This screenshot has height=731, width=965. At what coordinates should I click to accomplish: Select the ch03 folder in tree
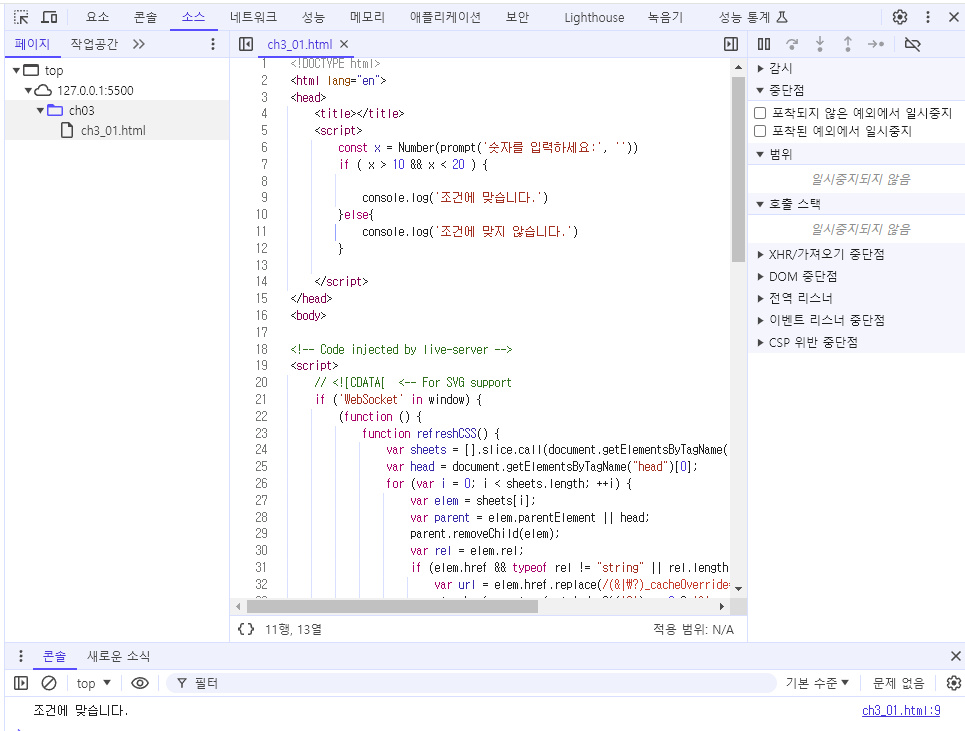click(x=81, y=110)
